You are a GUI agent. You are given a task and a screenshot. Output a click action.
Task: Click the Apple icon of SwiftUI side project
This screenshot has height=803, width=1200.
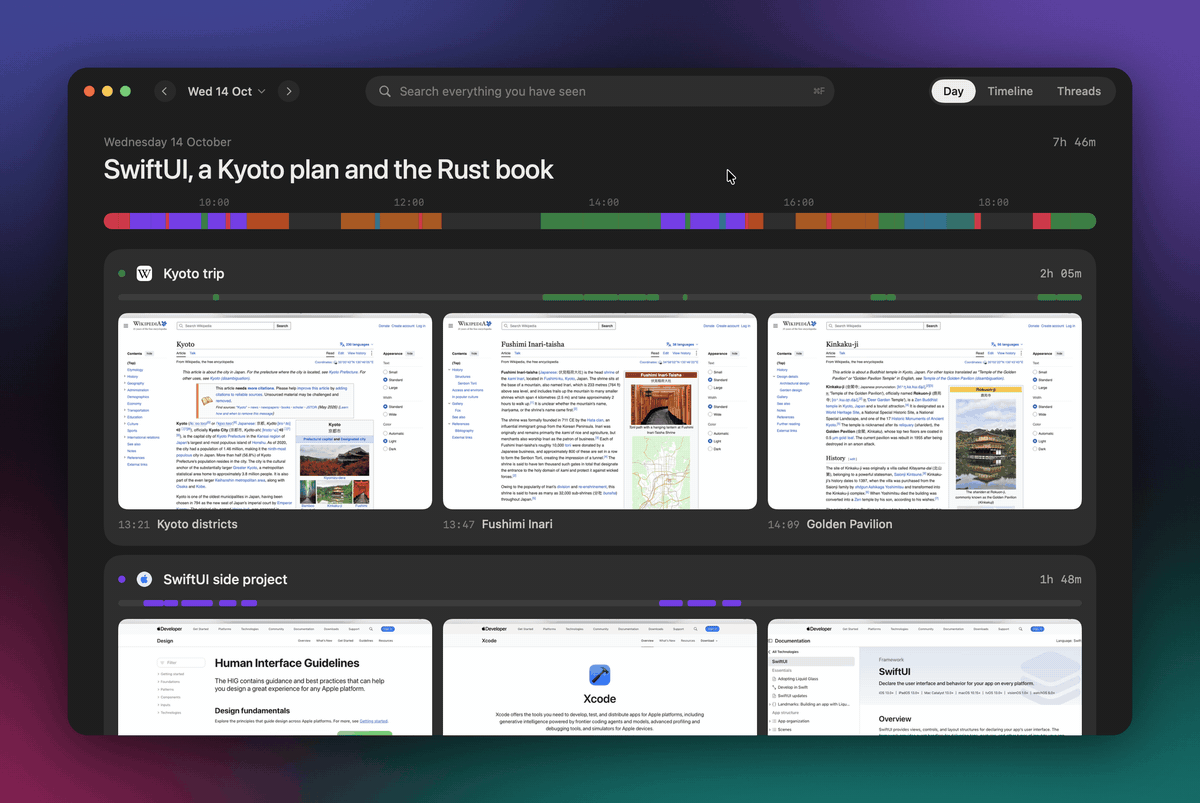coord(144,579)
